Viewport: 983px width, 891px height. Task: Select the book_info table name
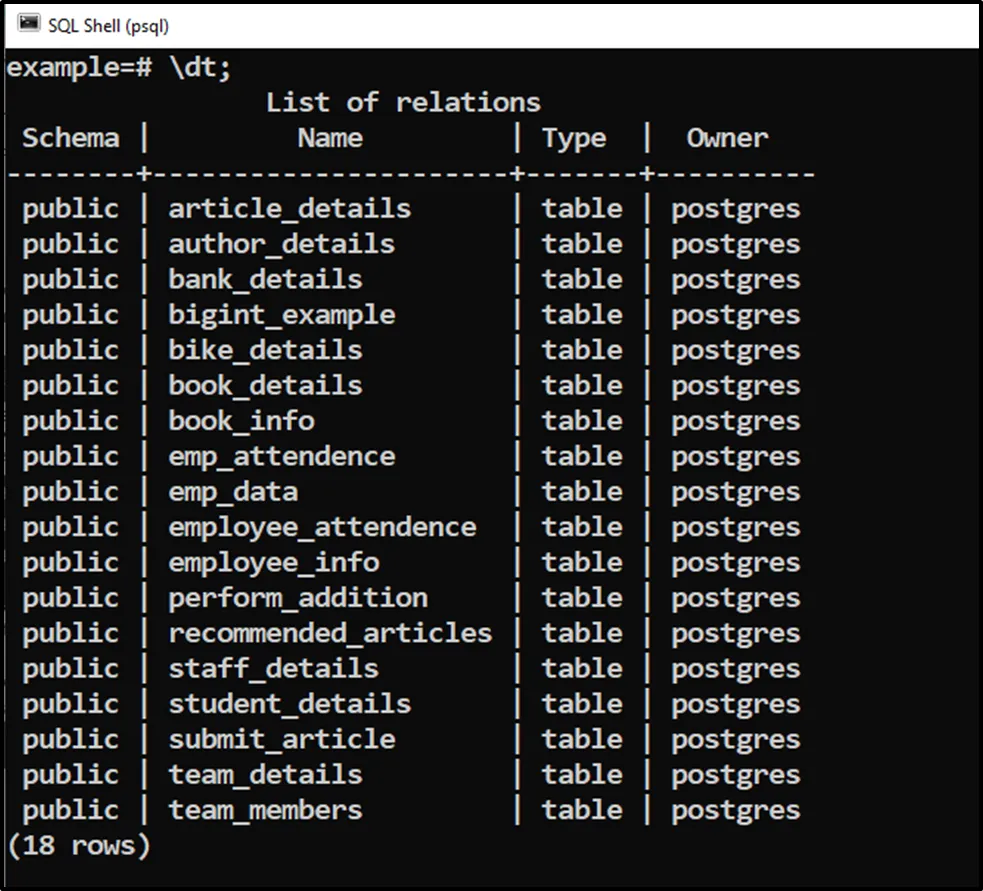(241, 421)
